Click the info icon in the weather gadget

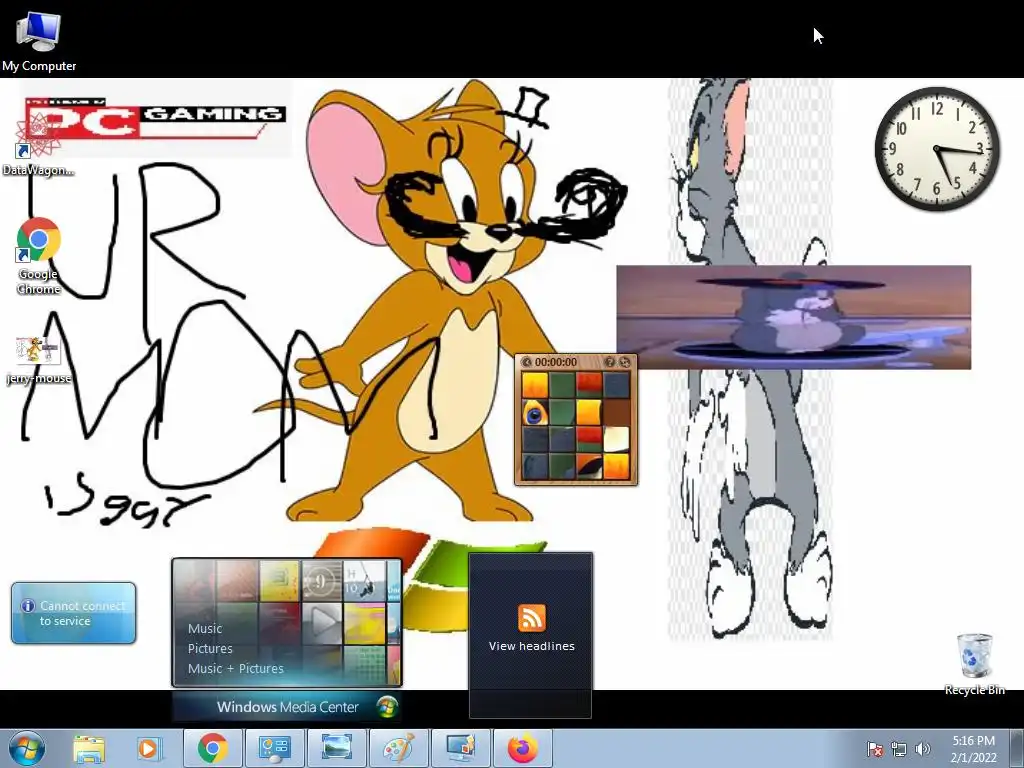click(x=27, y=606)
